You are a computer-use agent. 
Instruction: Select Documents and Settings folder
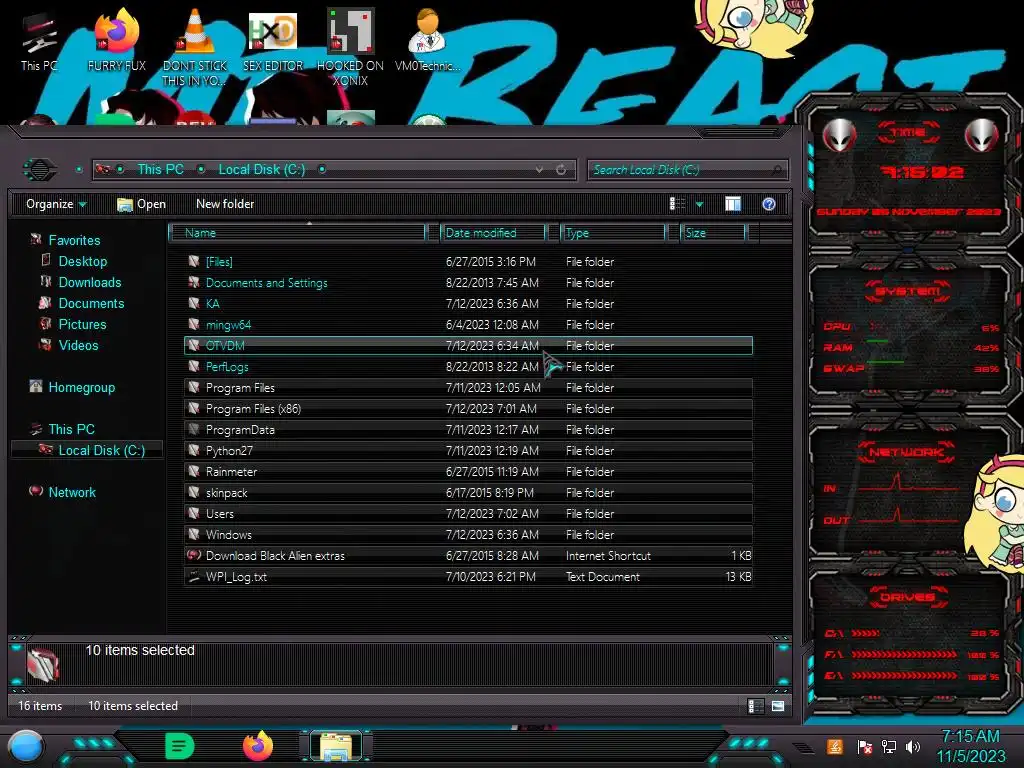468,283
